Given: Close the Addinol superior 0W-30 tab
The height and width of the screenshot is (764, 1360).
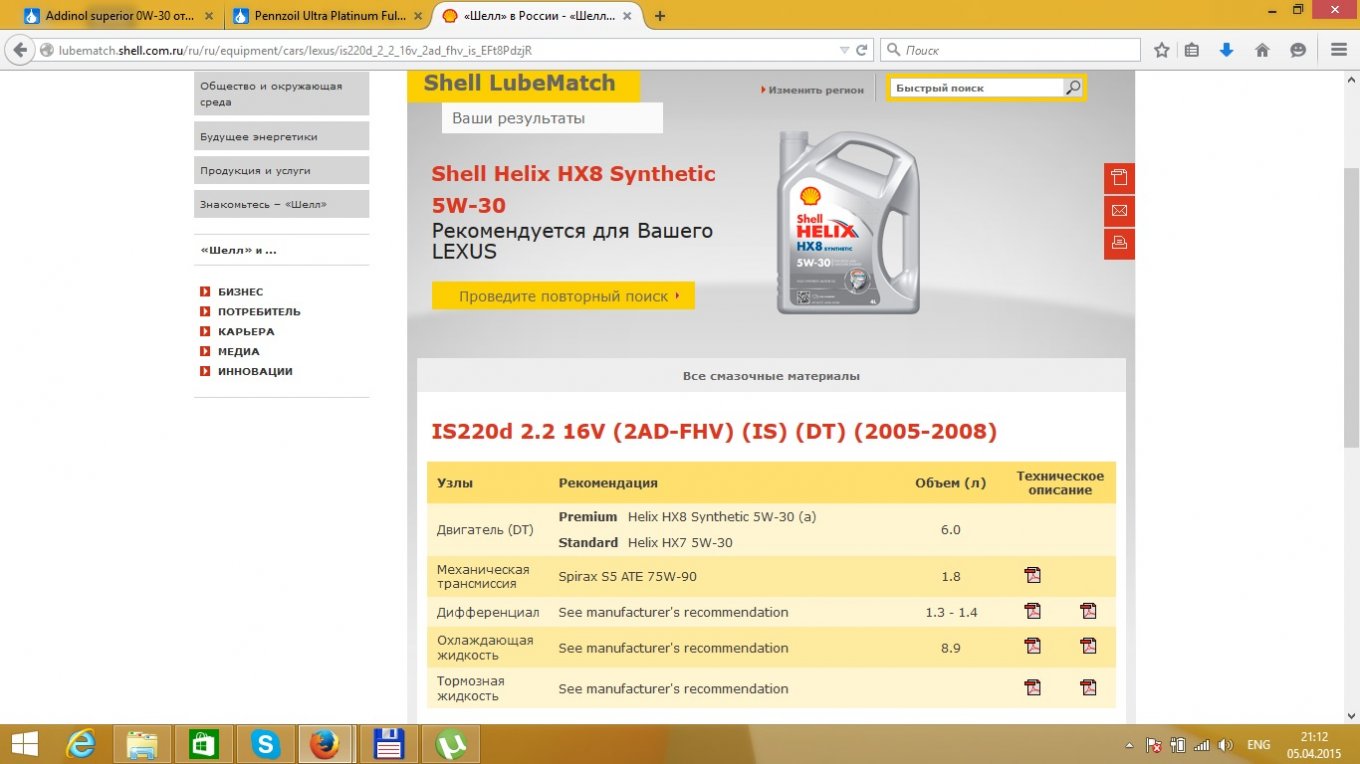Looking at the screenshot, I should click(211, 16).
